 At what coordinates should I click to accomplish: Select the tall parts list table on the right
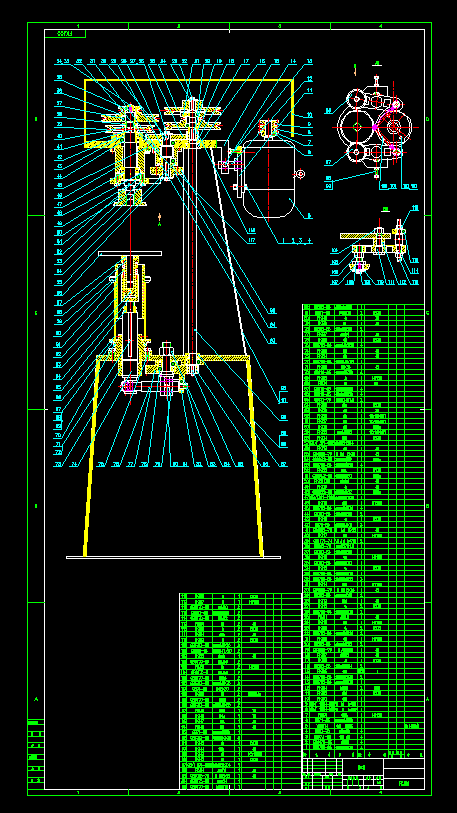tap(363, 531)
